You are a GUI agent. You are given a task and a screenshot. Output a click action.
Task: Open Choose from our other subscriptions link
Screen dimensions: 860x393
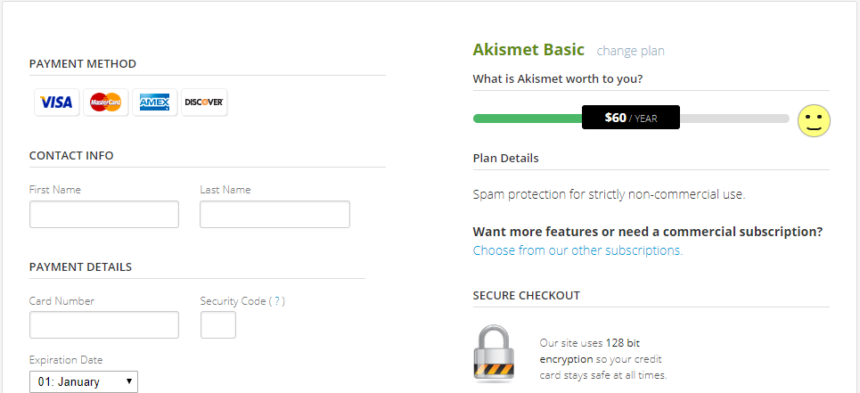pyautogui.click(x=578, y=250)
